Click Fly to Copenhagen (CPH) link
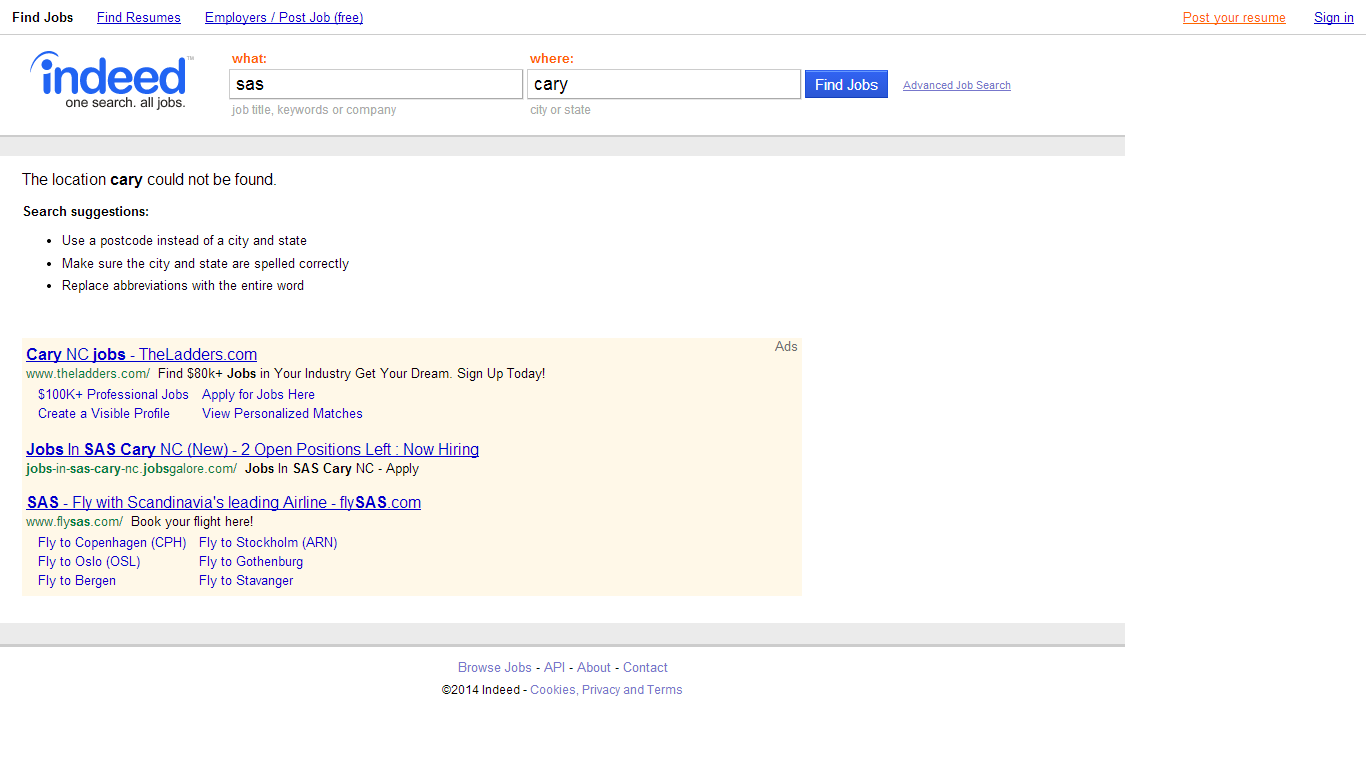The width and height of the screenshot is (1366, 768). (112, 543)
